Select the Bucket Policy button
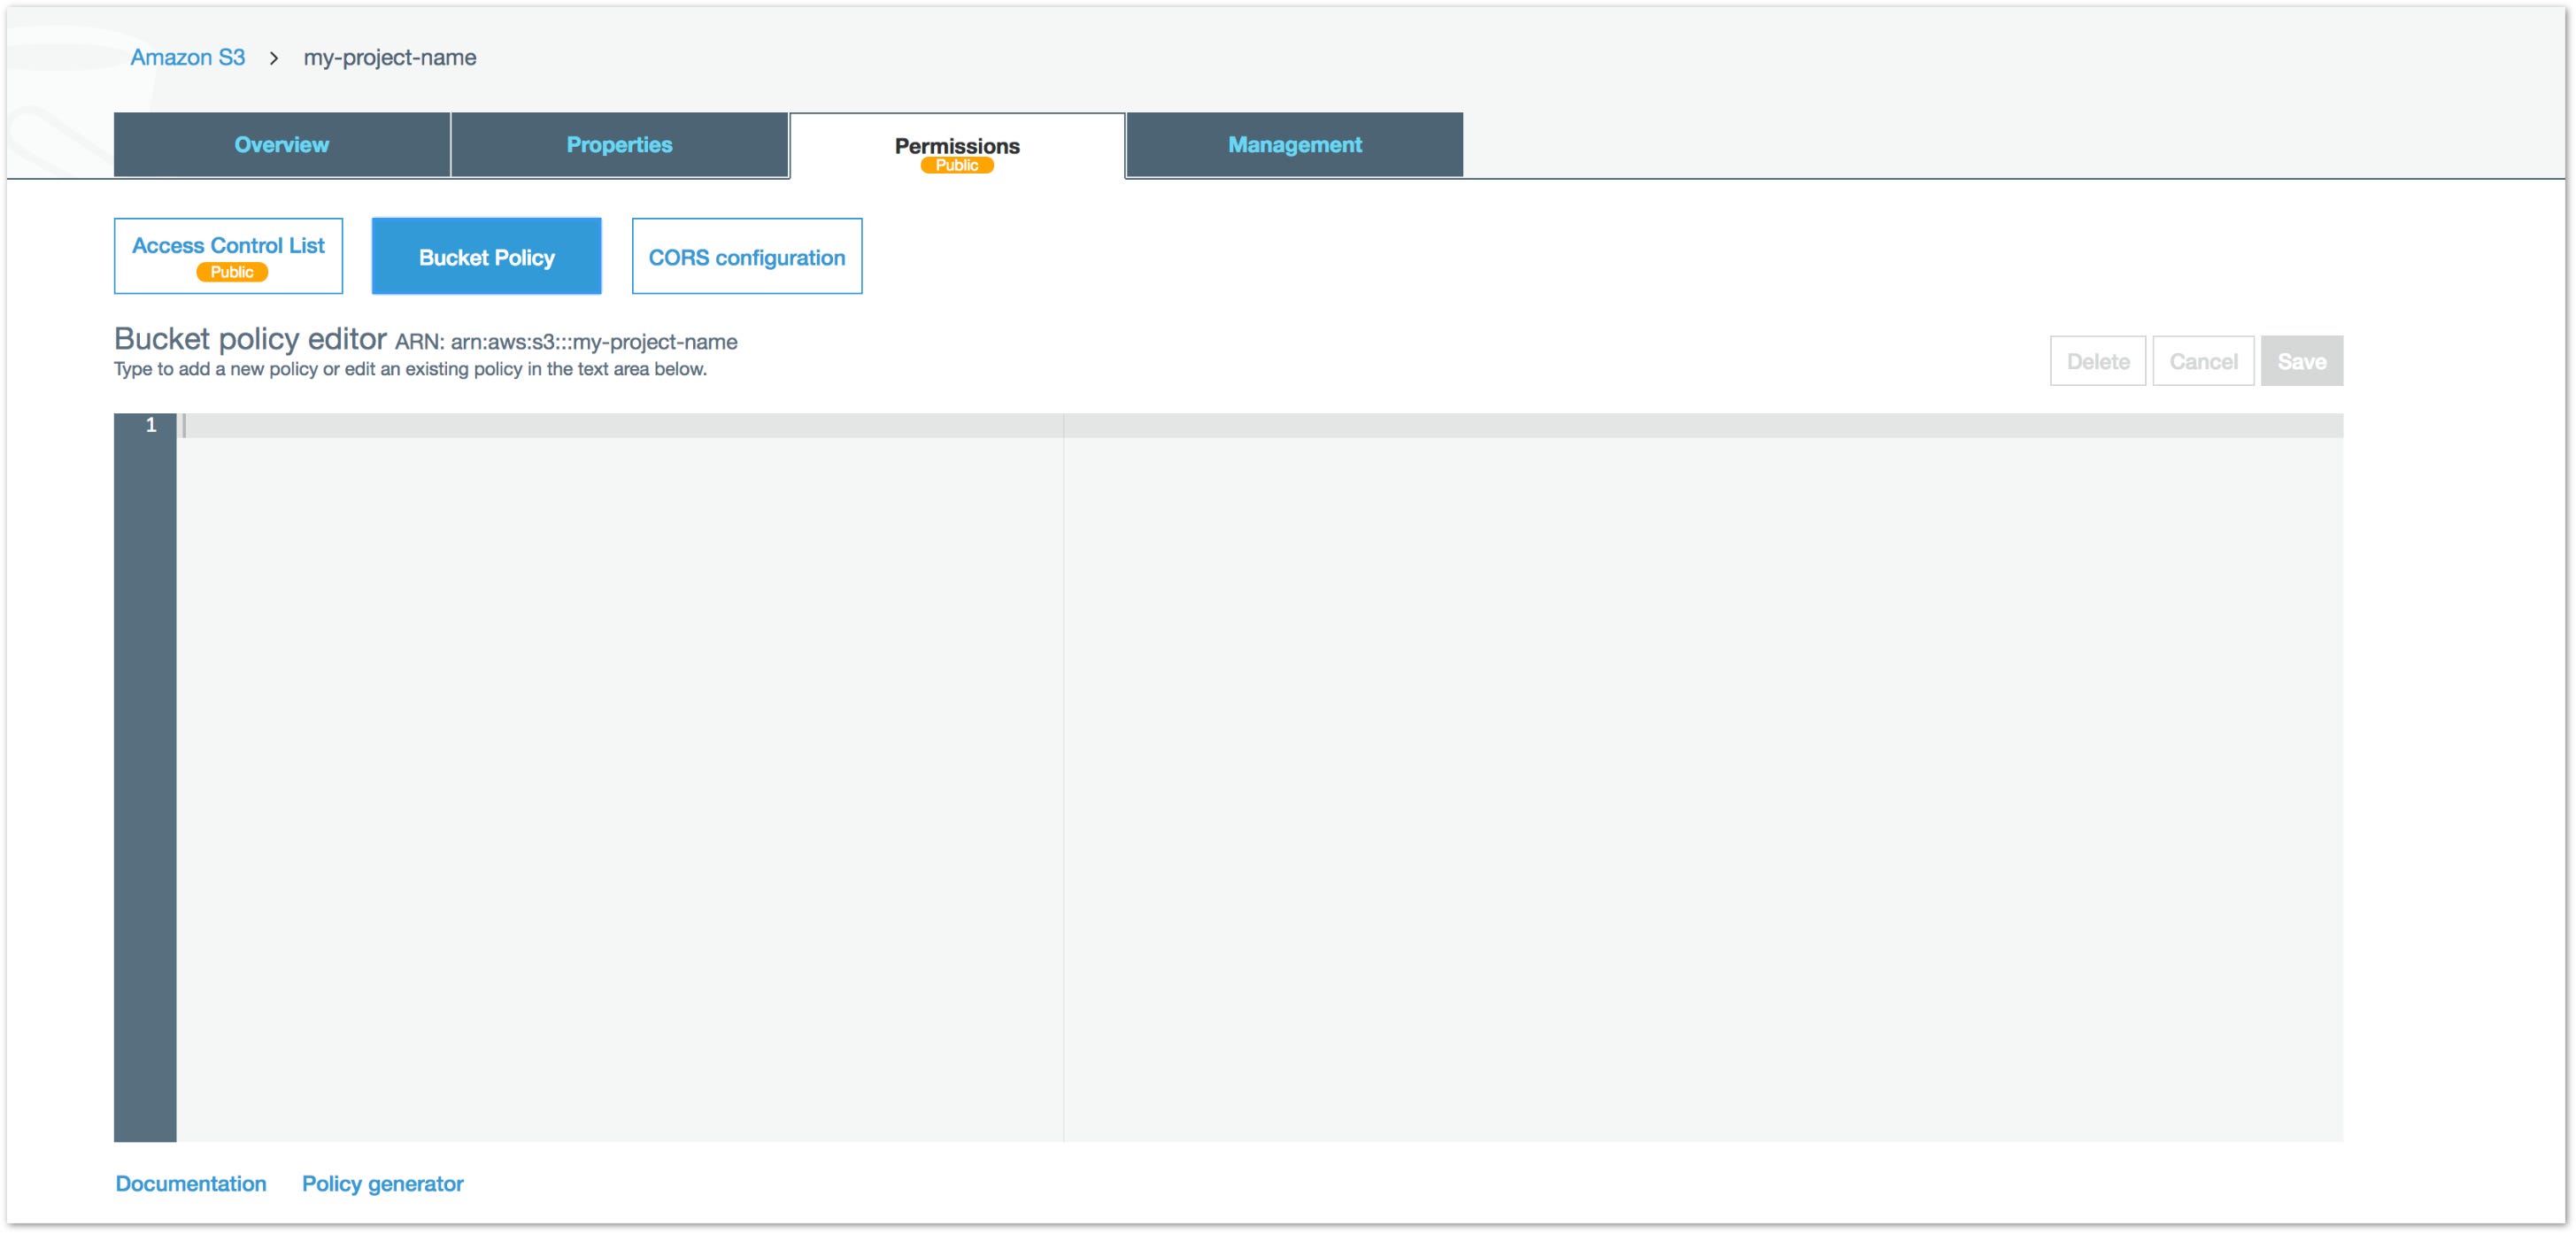Viewport: 2576px width, 1234px height. pyautogui.click(x=486, y=257)
